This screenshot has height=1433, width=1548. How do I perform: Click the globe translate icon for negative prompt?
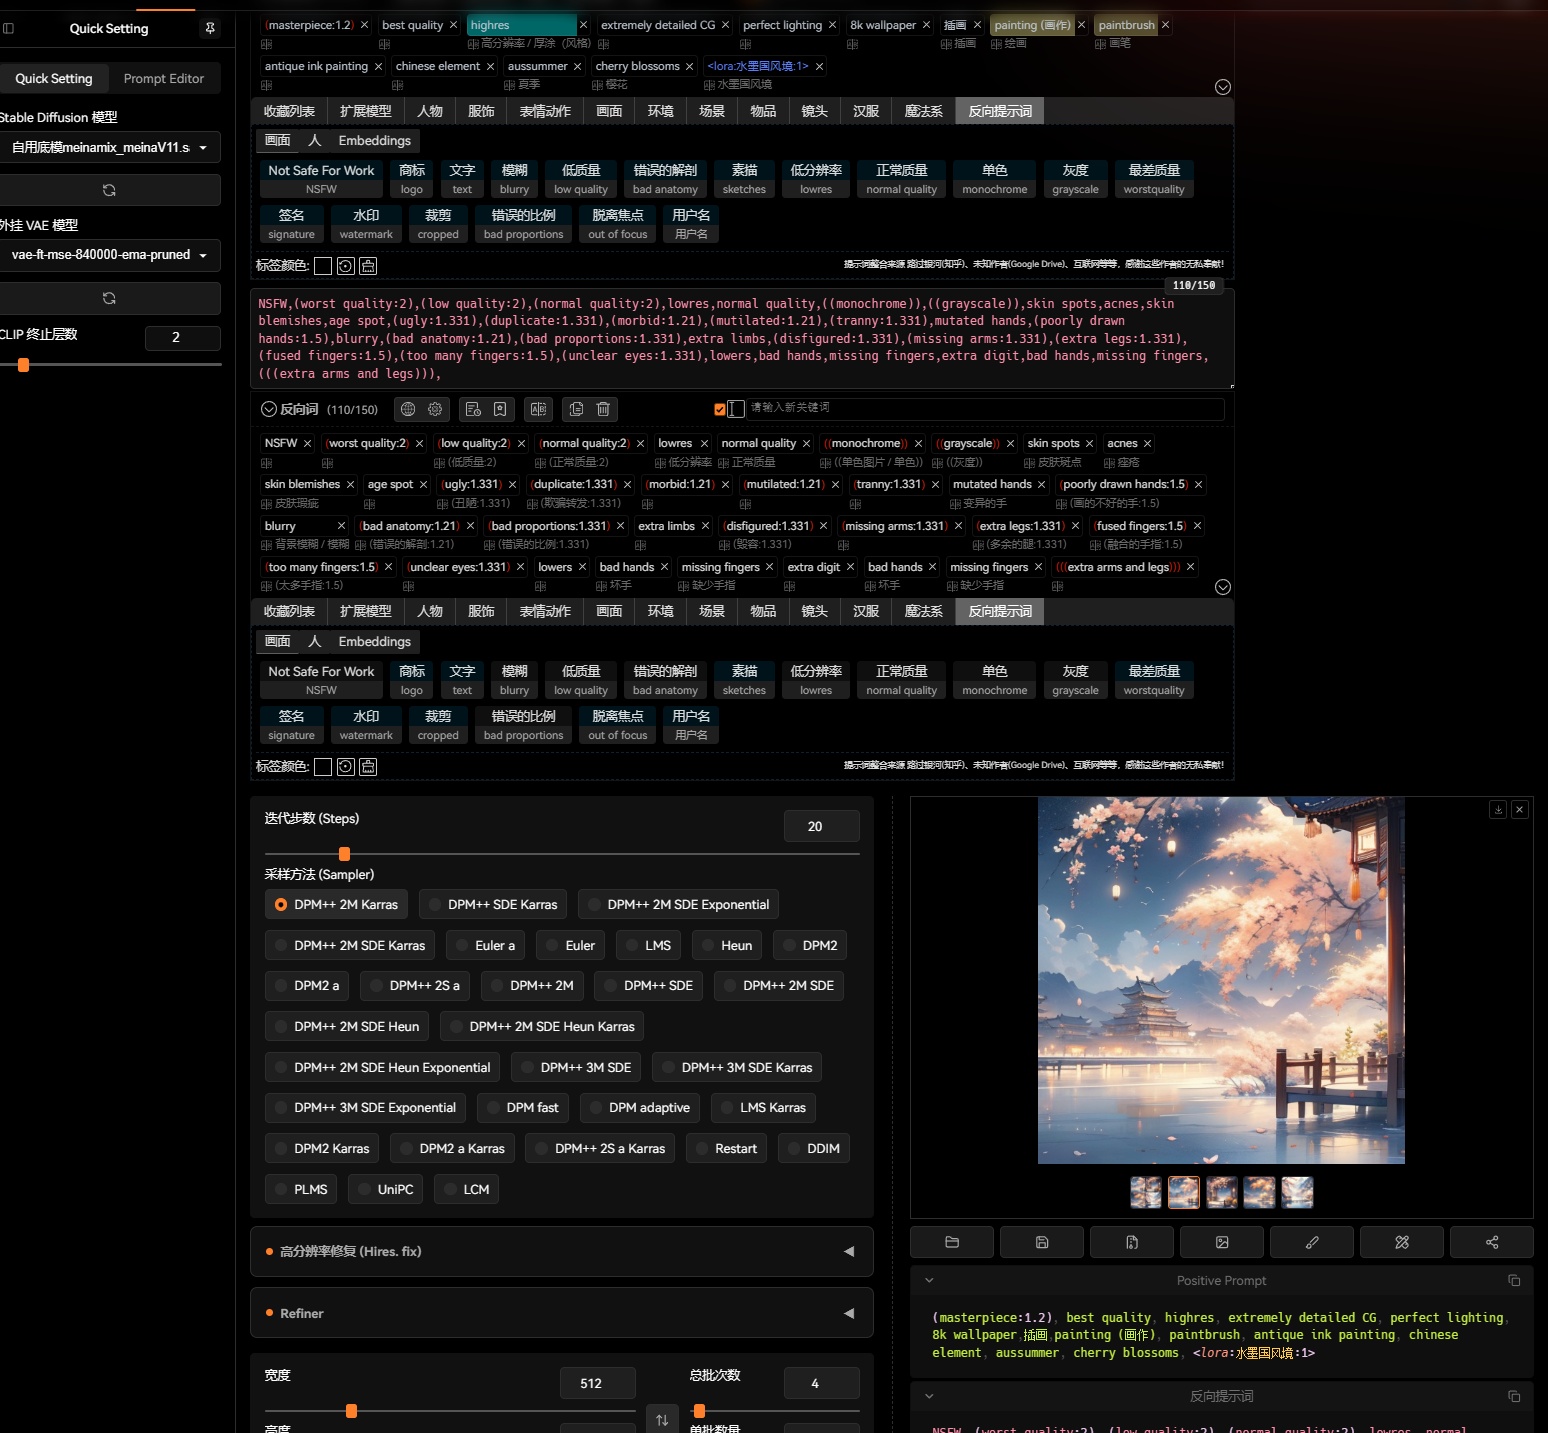[x=407, y=409]
